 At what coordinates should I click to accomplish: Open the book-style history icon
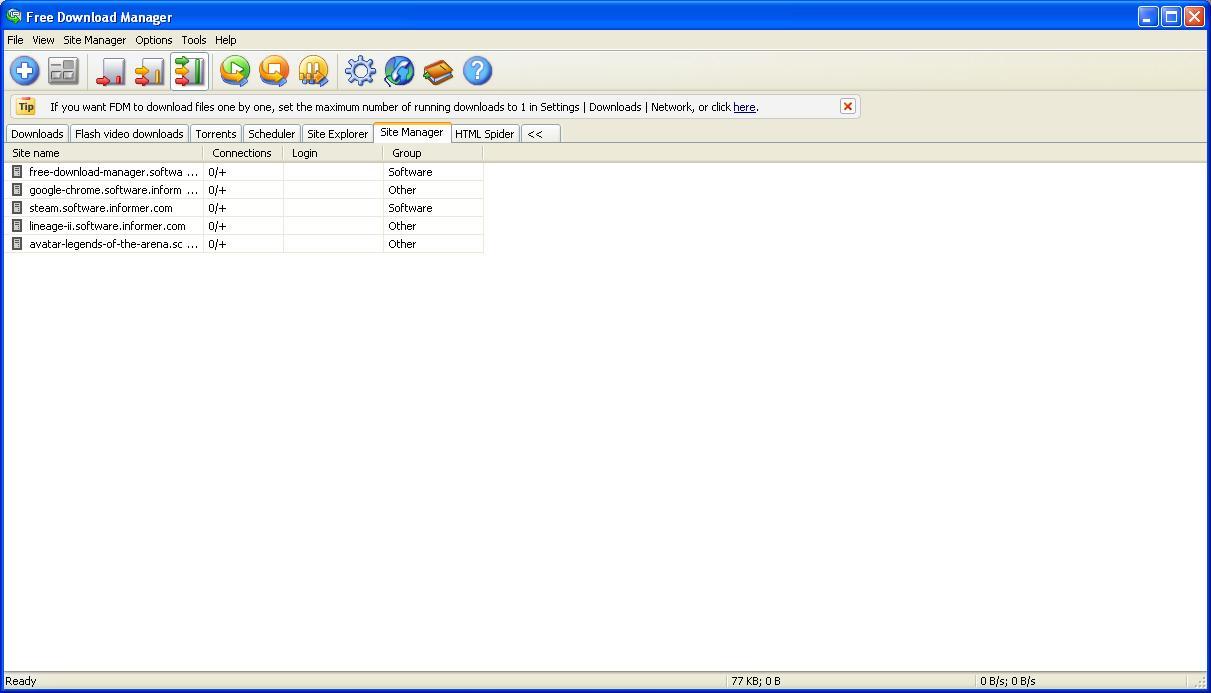pyautogui.click(x=438, y=71)
